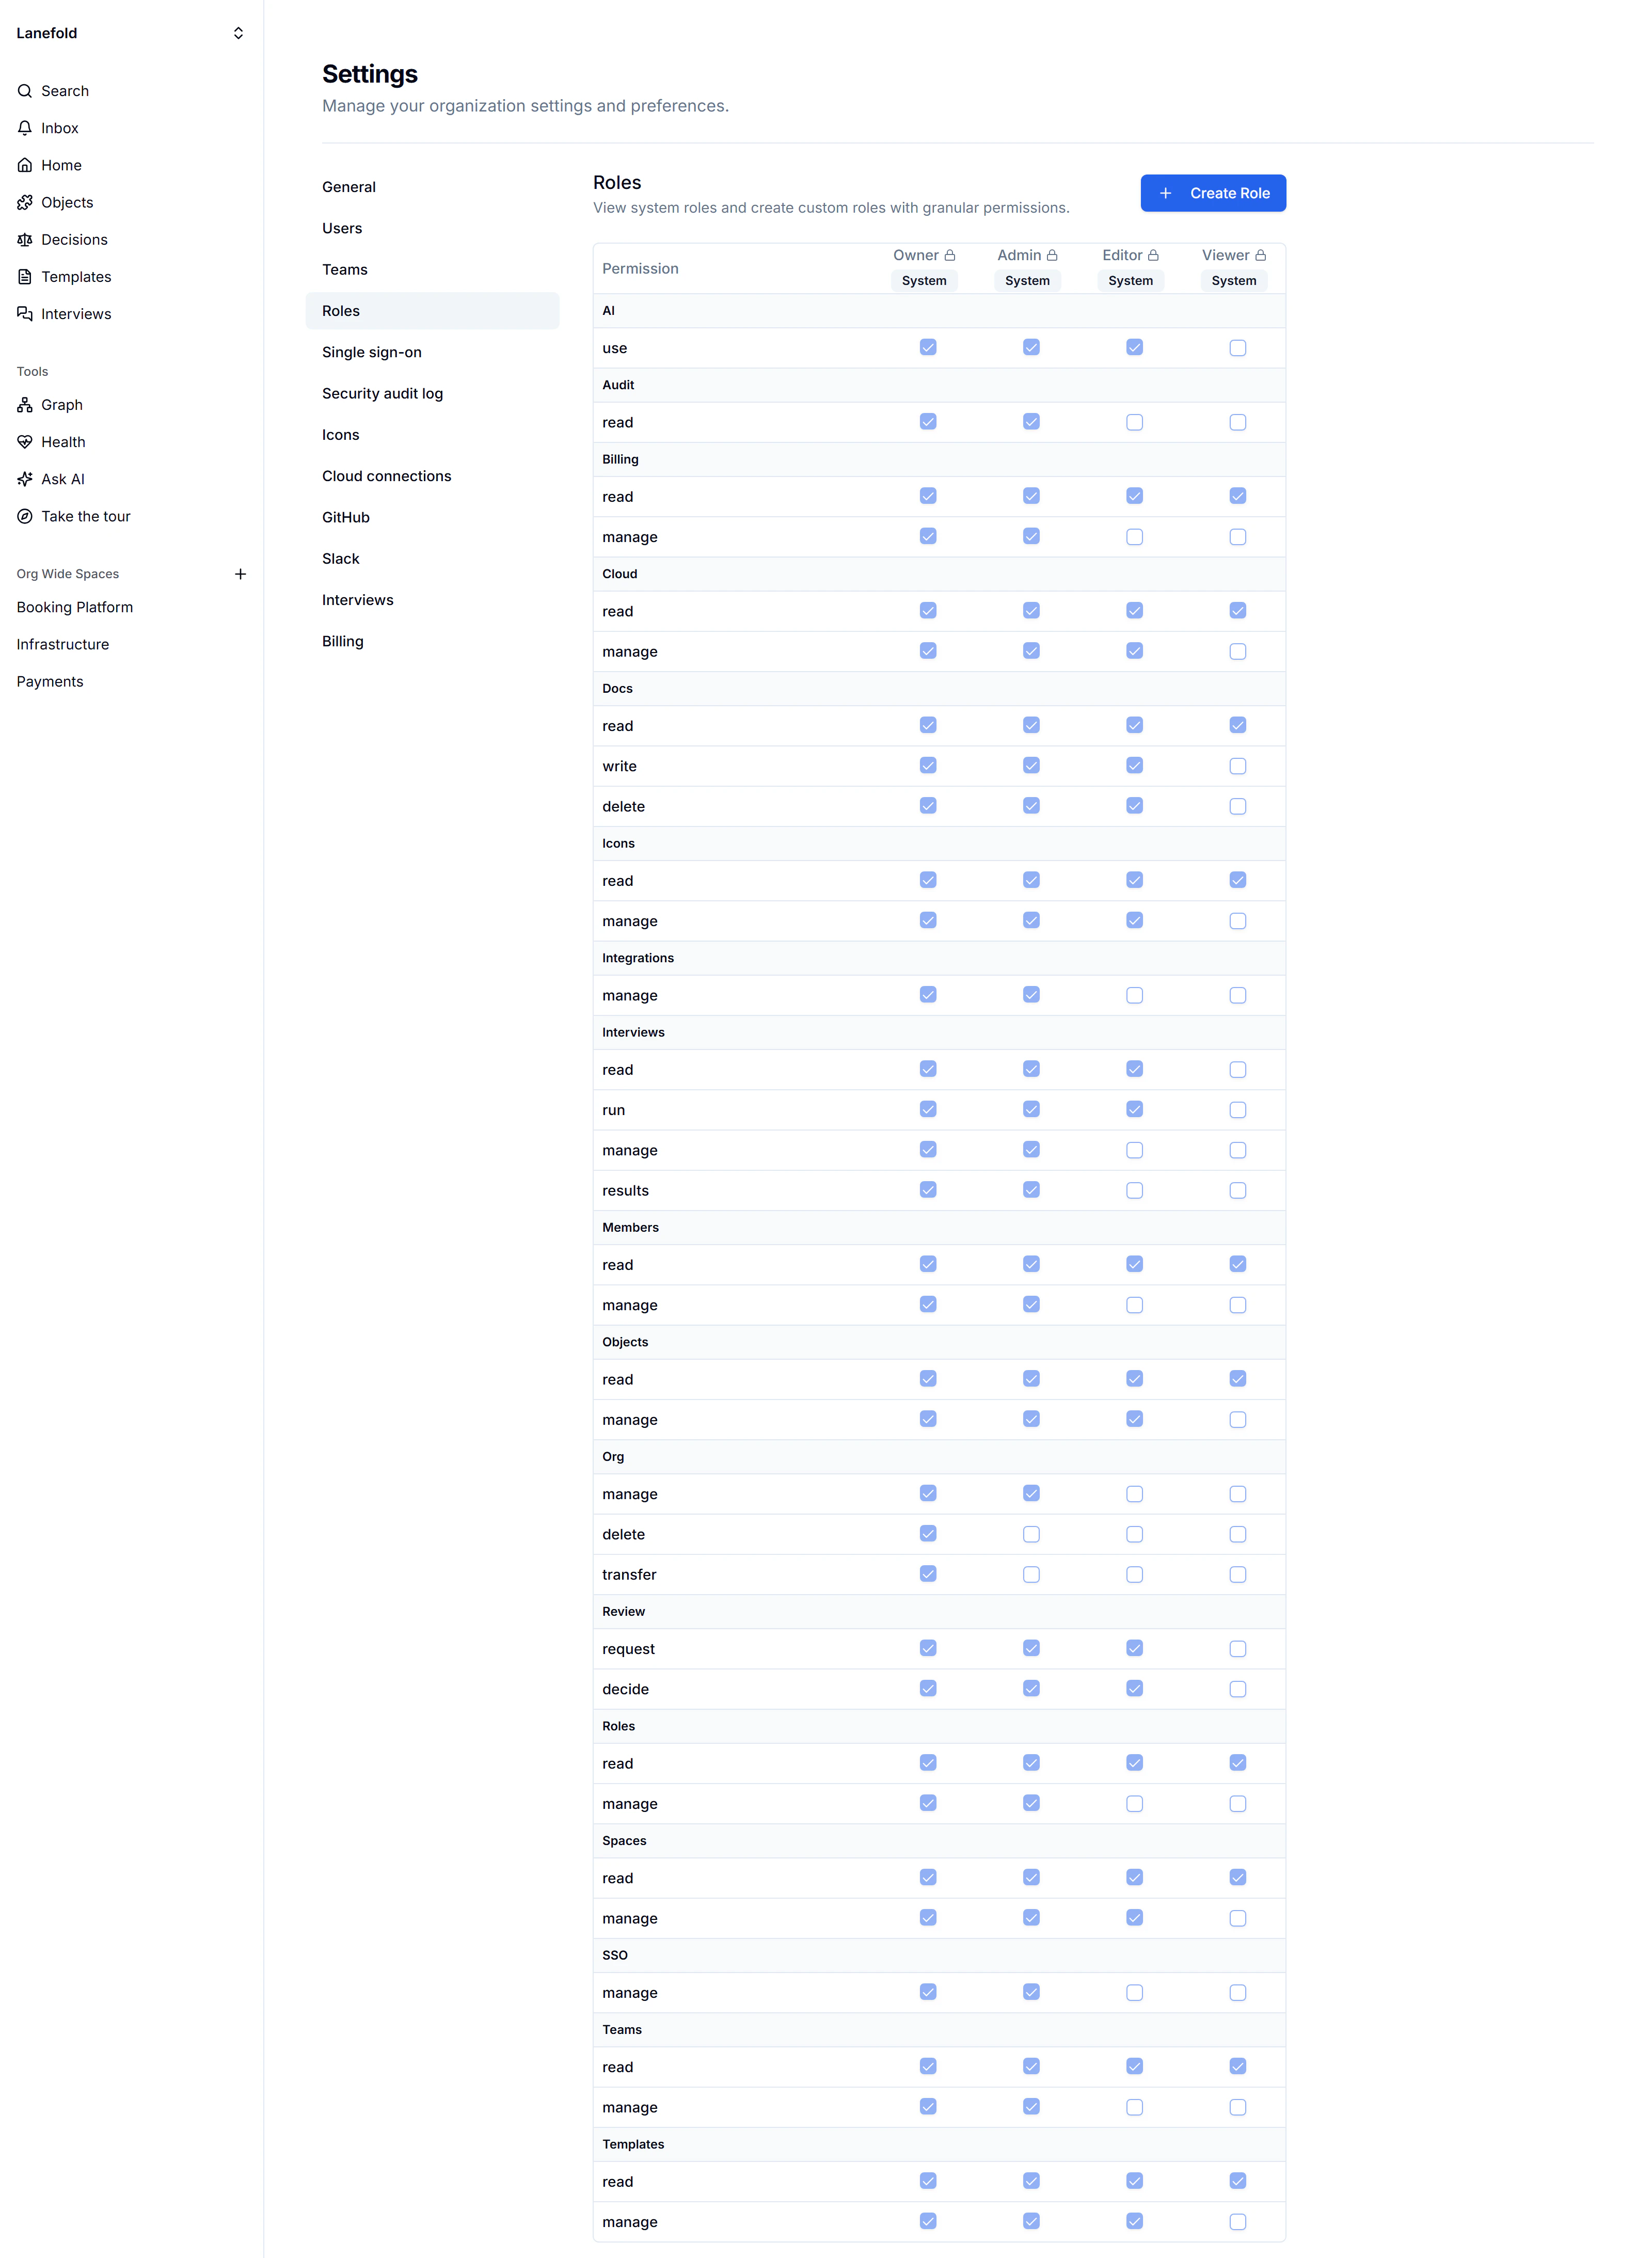
Task: Click the lock icon beside Viewer
Action: [x=1261, y=256]
